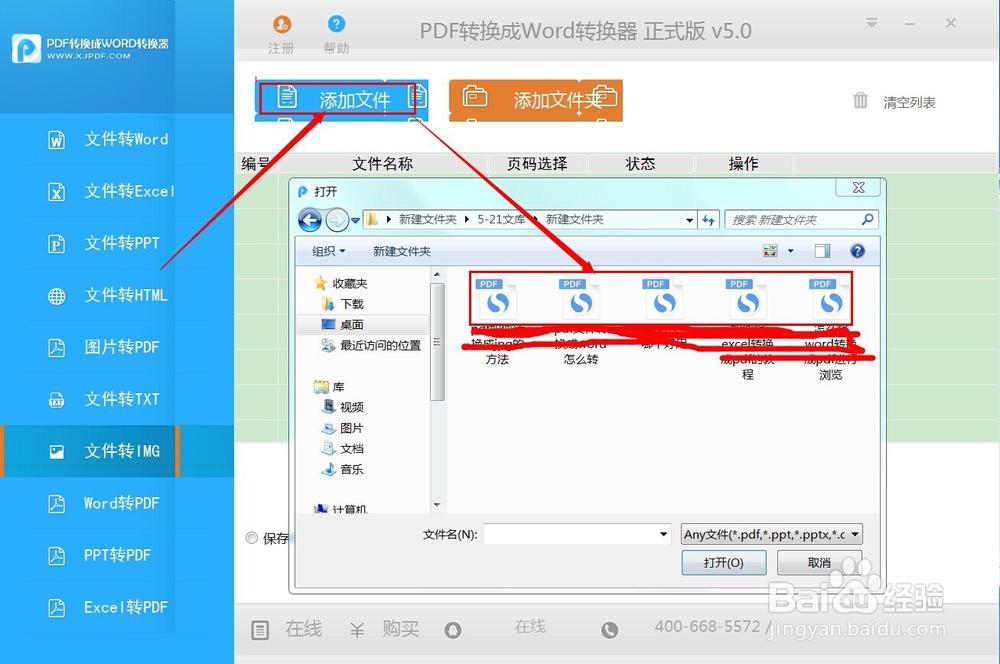Click the 购买 yen icon
This screenshot has width=1000, height=664.
pos(357,630)
